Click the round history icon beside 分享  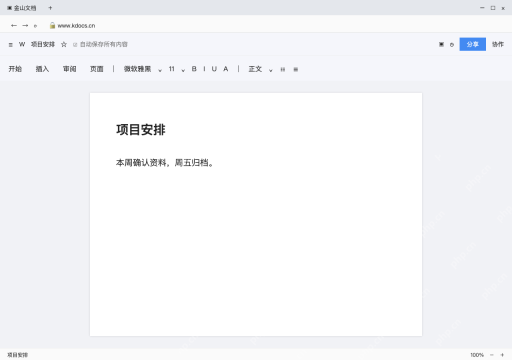(x=452, y=45)
